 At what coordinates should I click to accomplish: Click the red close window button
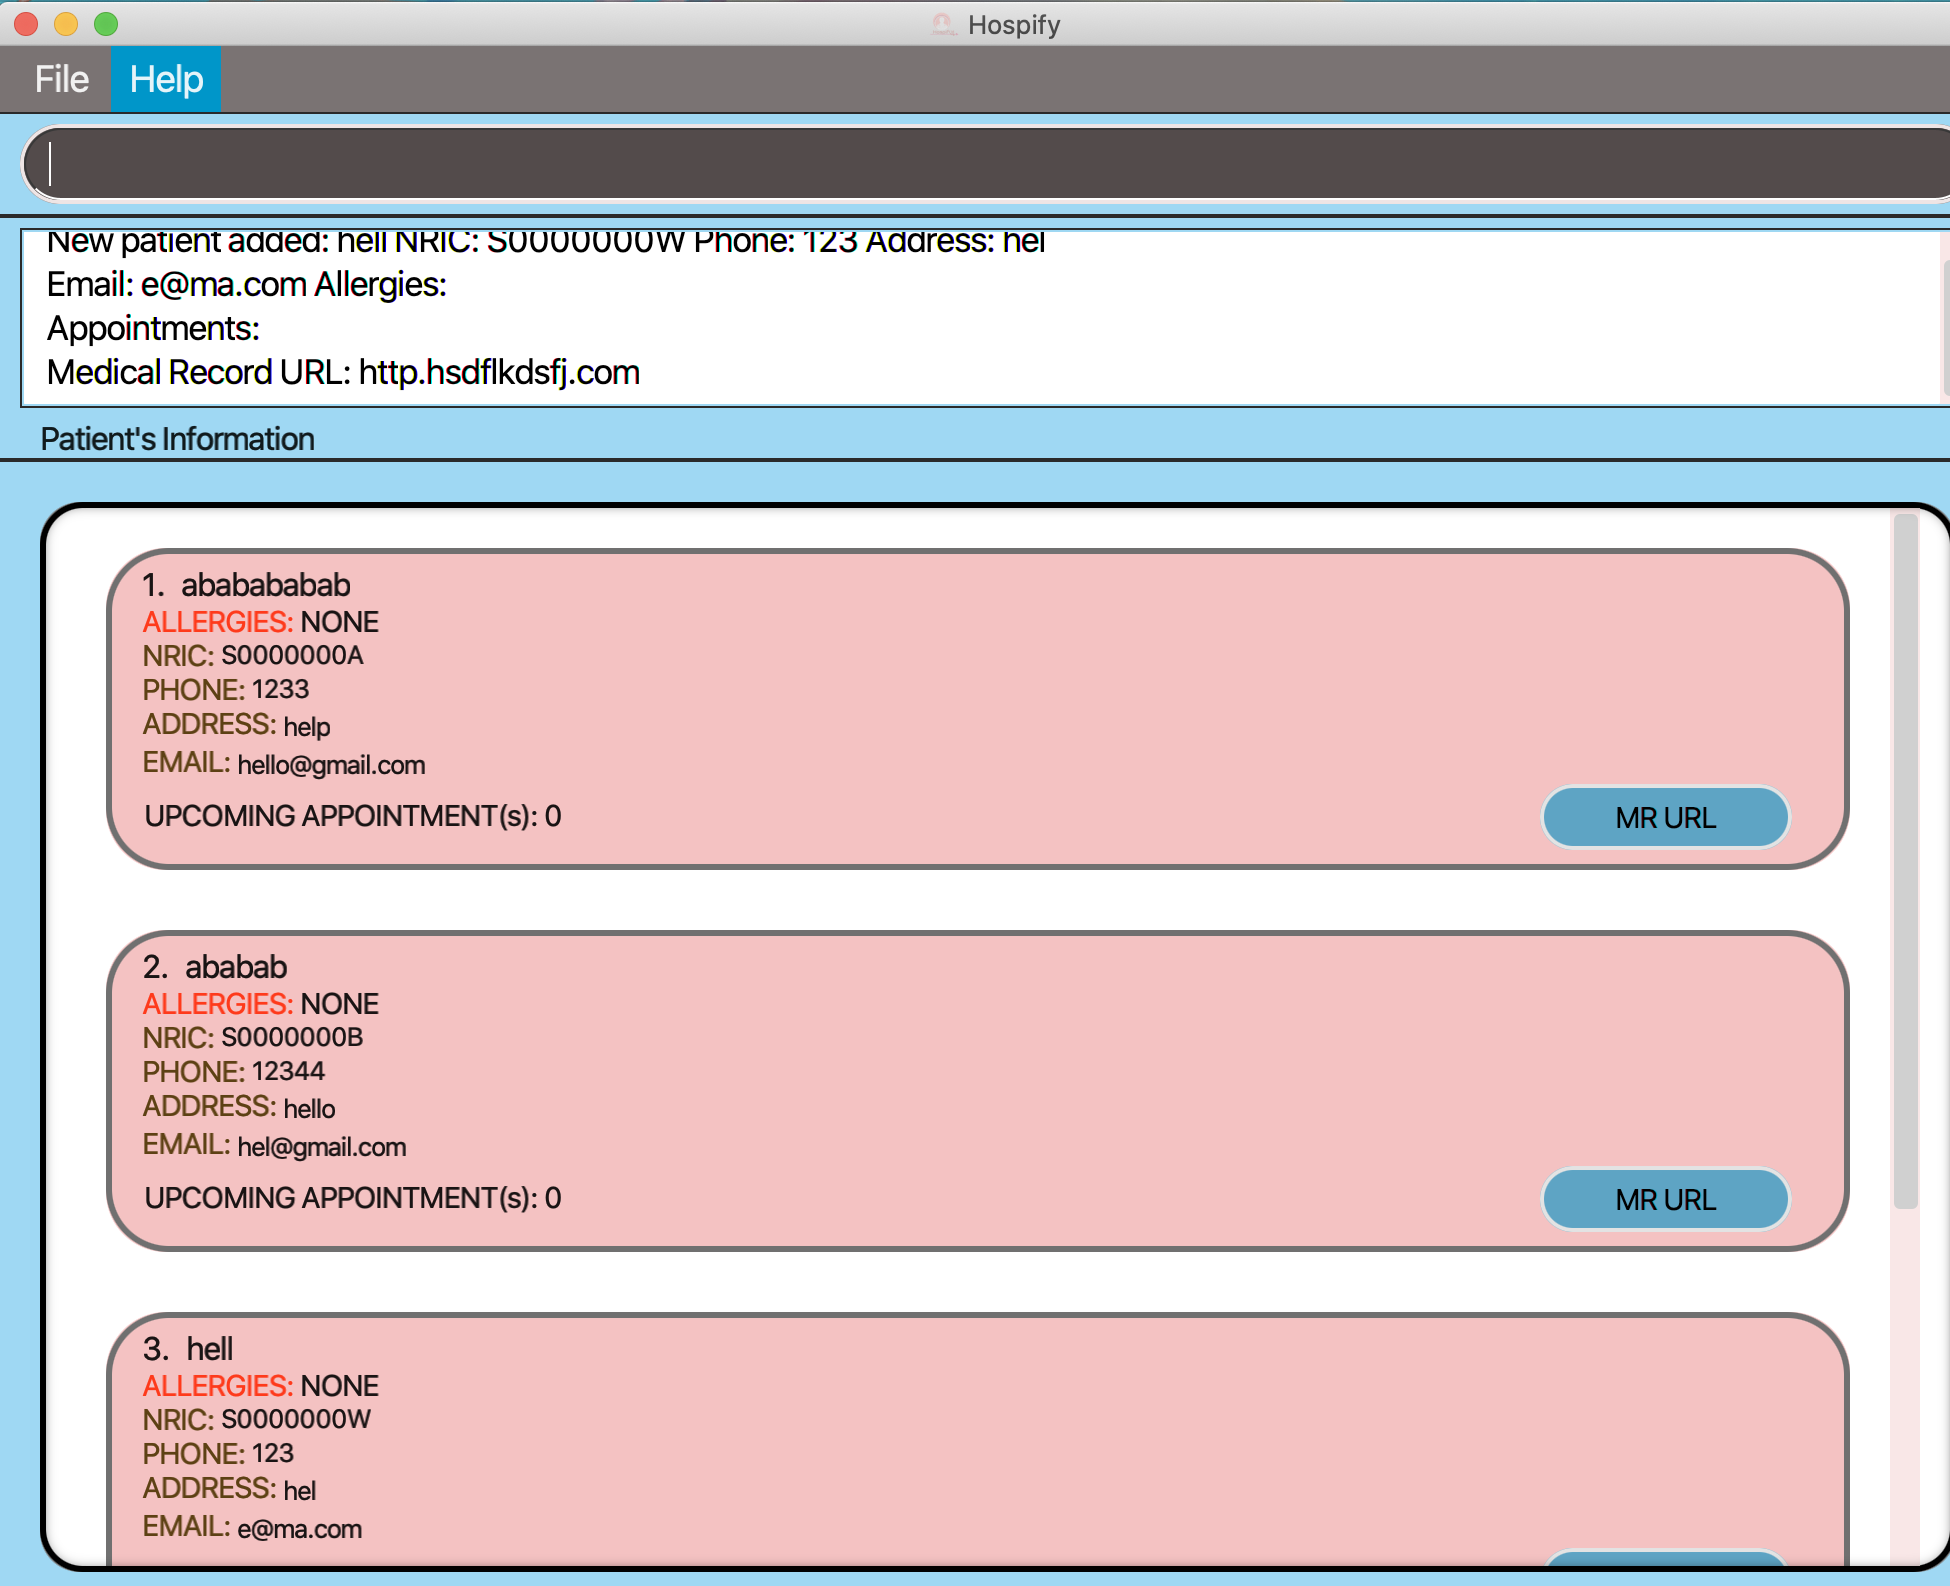26,24
